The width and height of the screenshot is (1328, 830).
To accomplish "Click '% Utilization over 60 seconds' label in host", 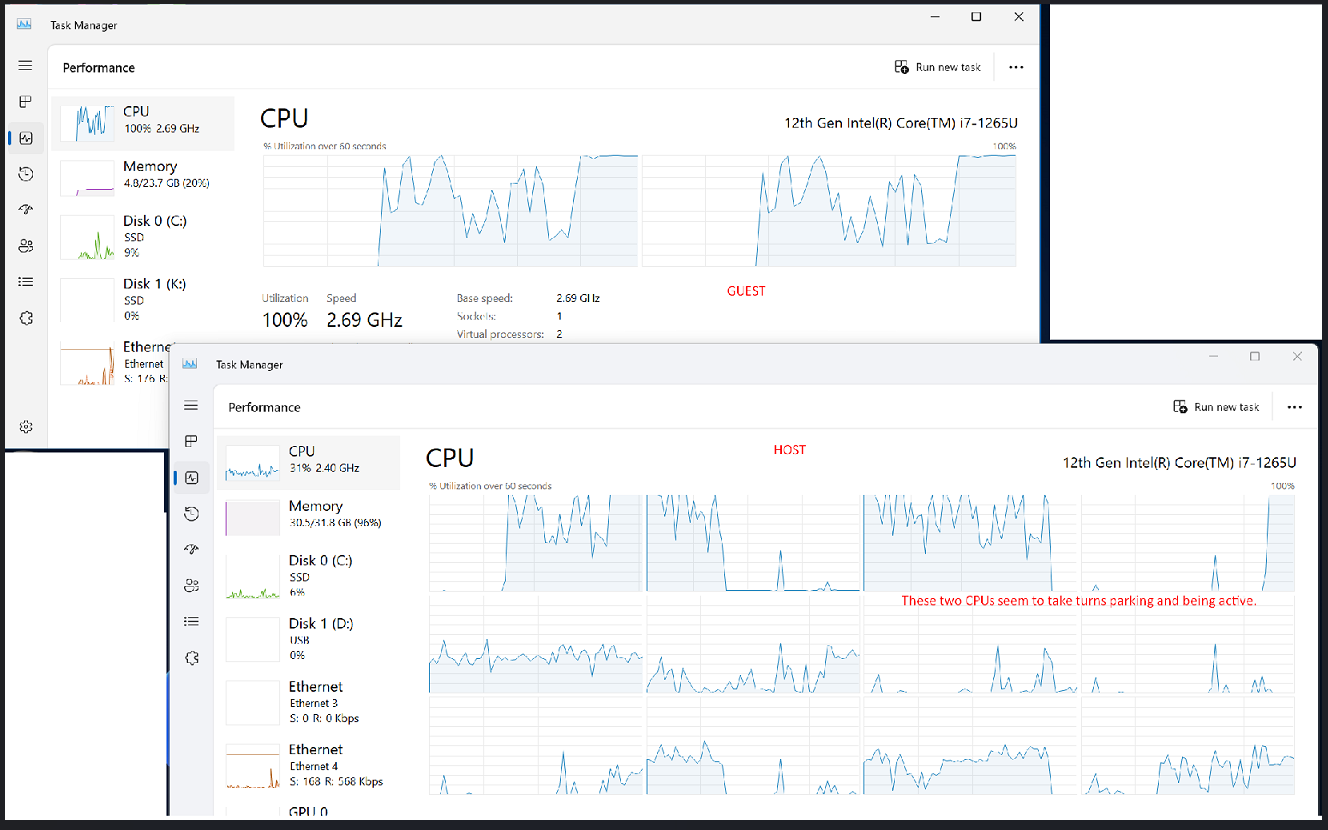I will coord(491,486).
